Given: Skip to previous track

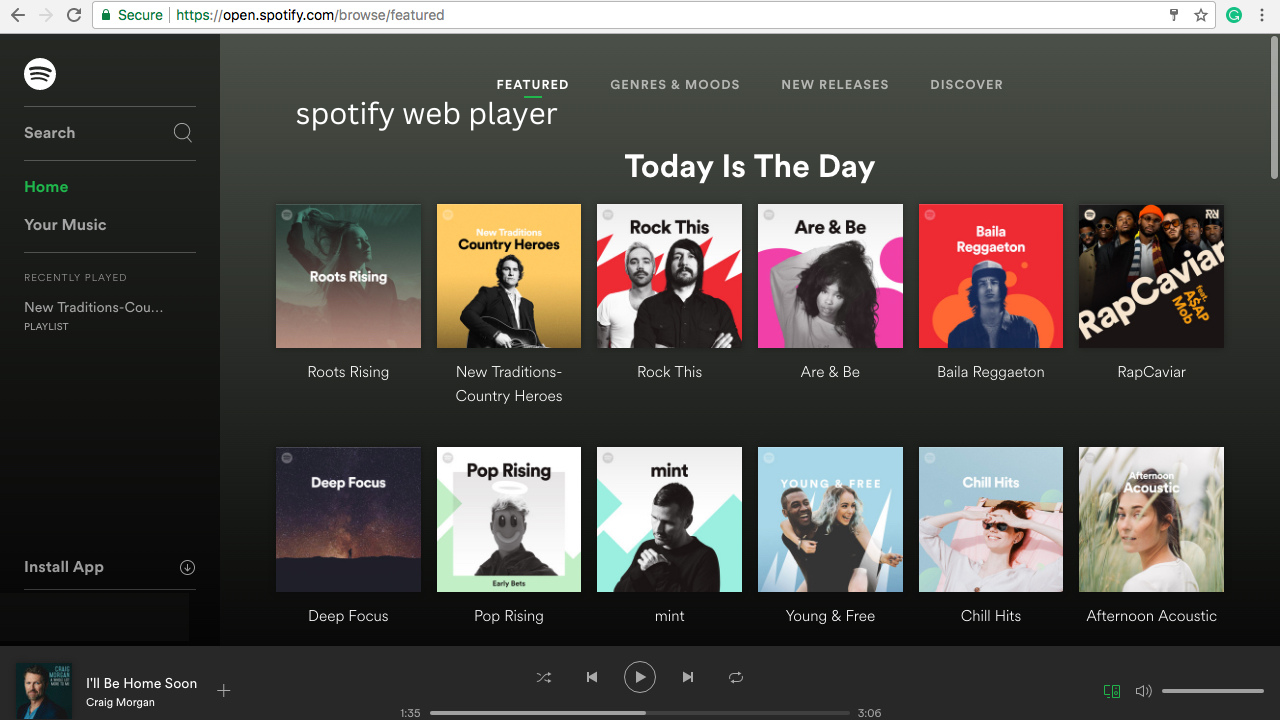Looking at the screenshot, I should click(x=592, y=677).
